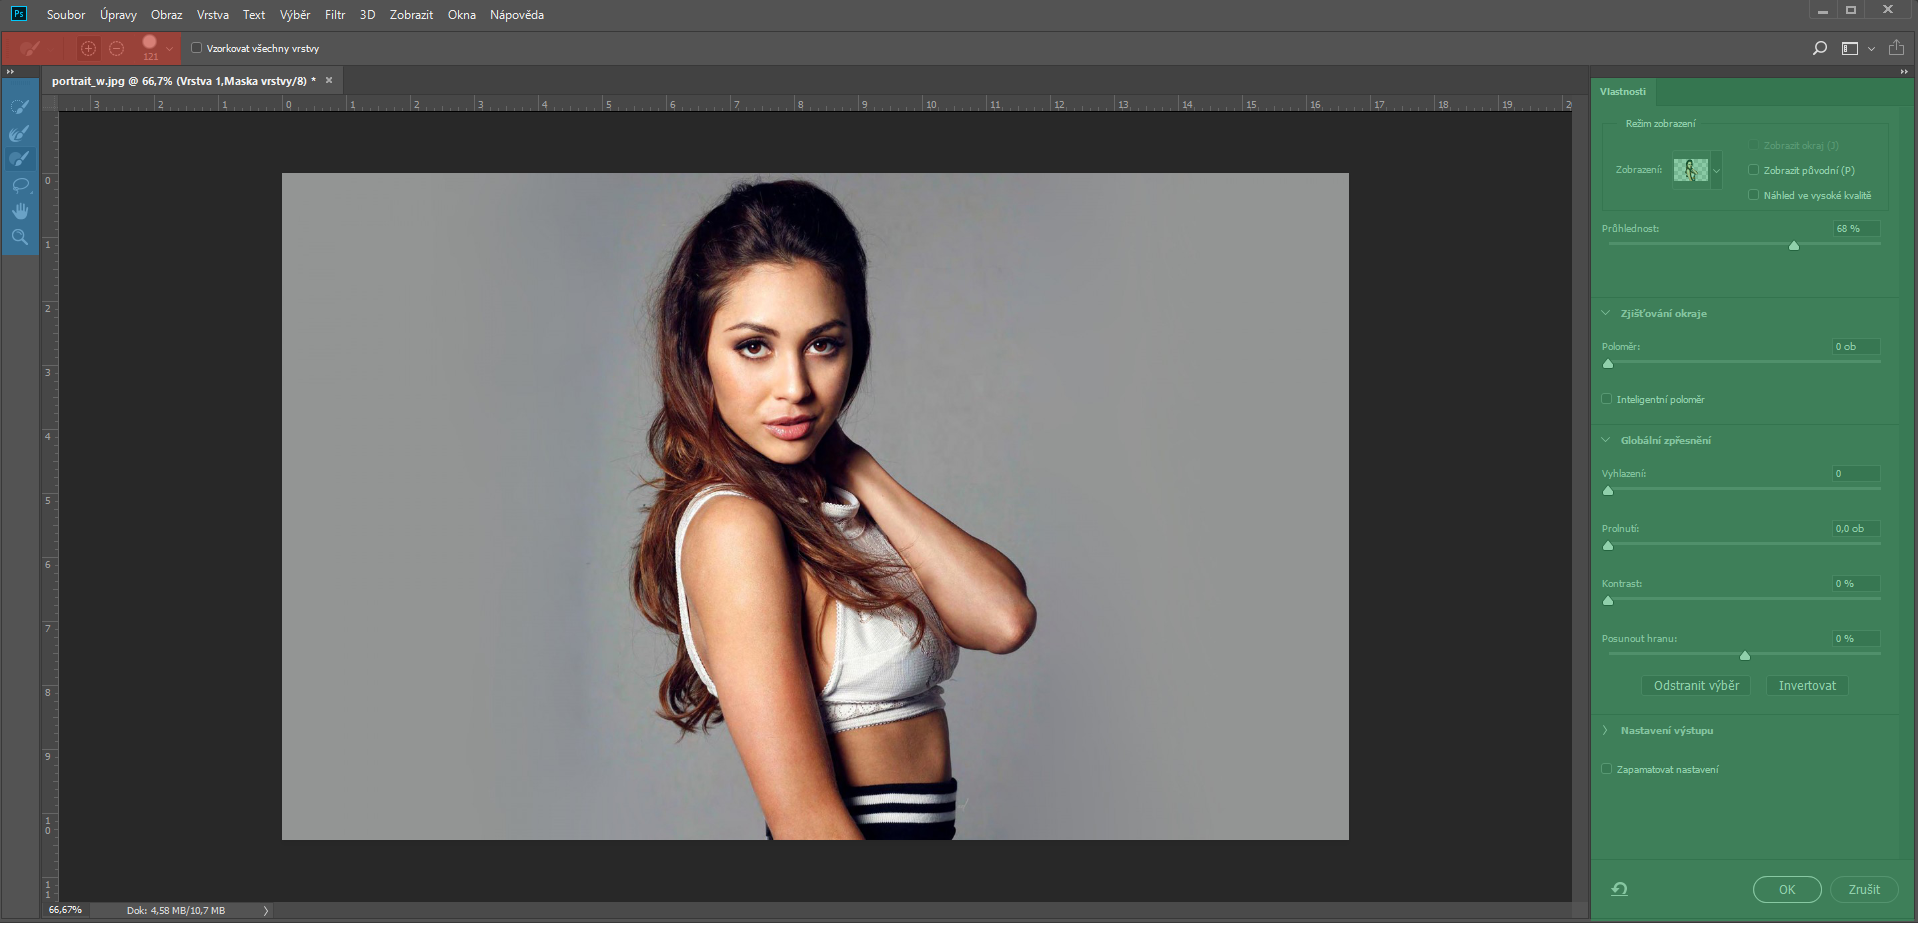This screenshot has width=1918, height=927.
Task: Activate the Brush tool in the toolbar
Action: point(20,158)
